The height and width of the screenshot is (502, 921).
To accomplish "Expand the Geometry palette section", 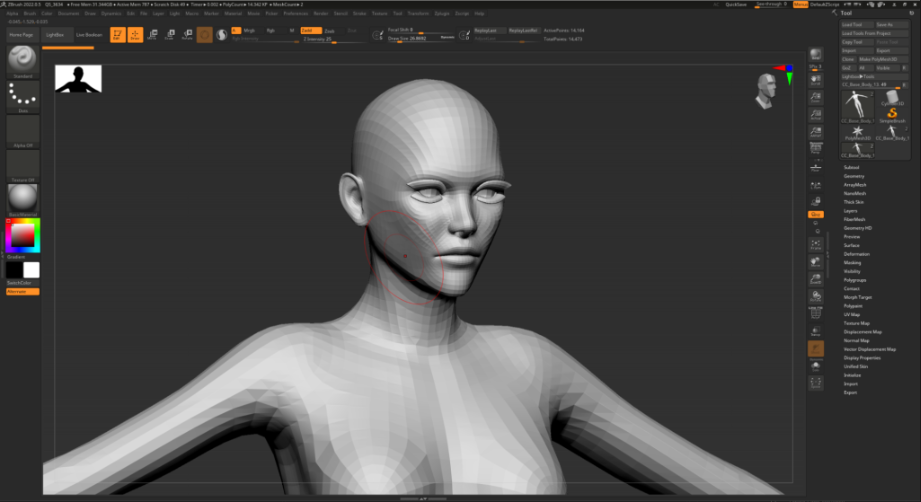I will click(853, 176).
